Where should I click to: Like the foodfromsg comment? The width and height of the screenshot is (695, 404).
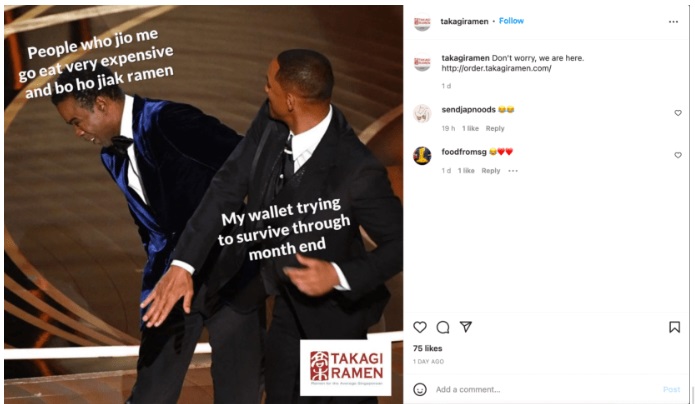click(678, 155)
